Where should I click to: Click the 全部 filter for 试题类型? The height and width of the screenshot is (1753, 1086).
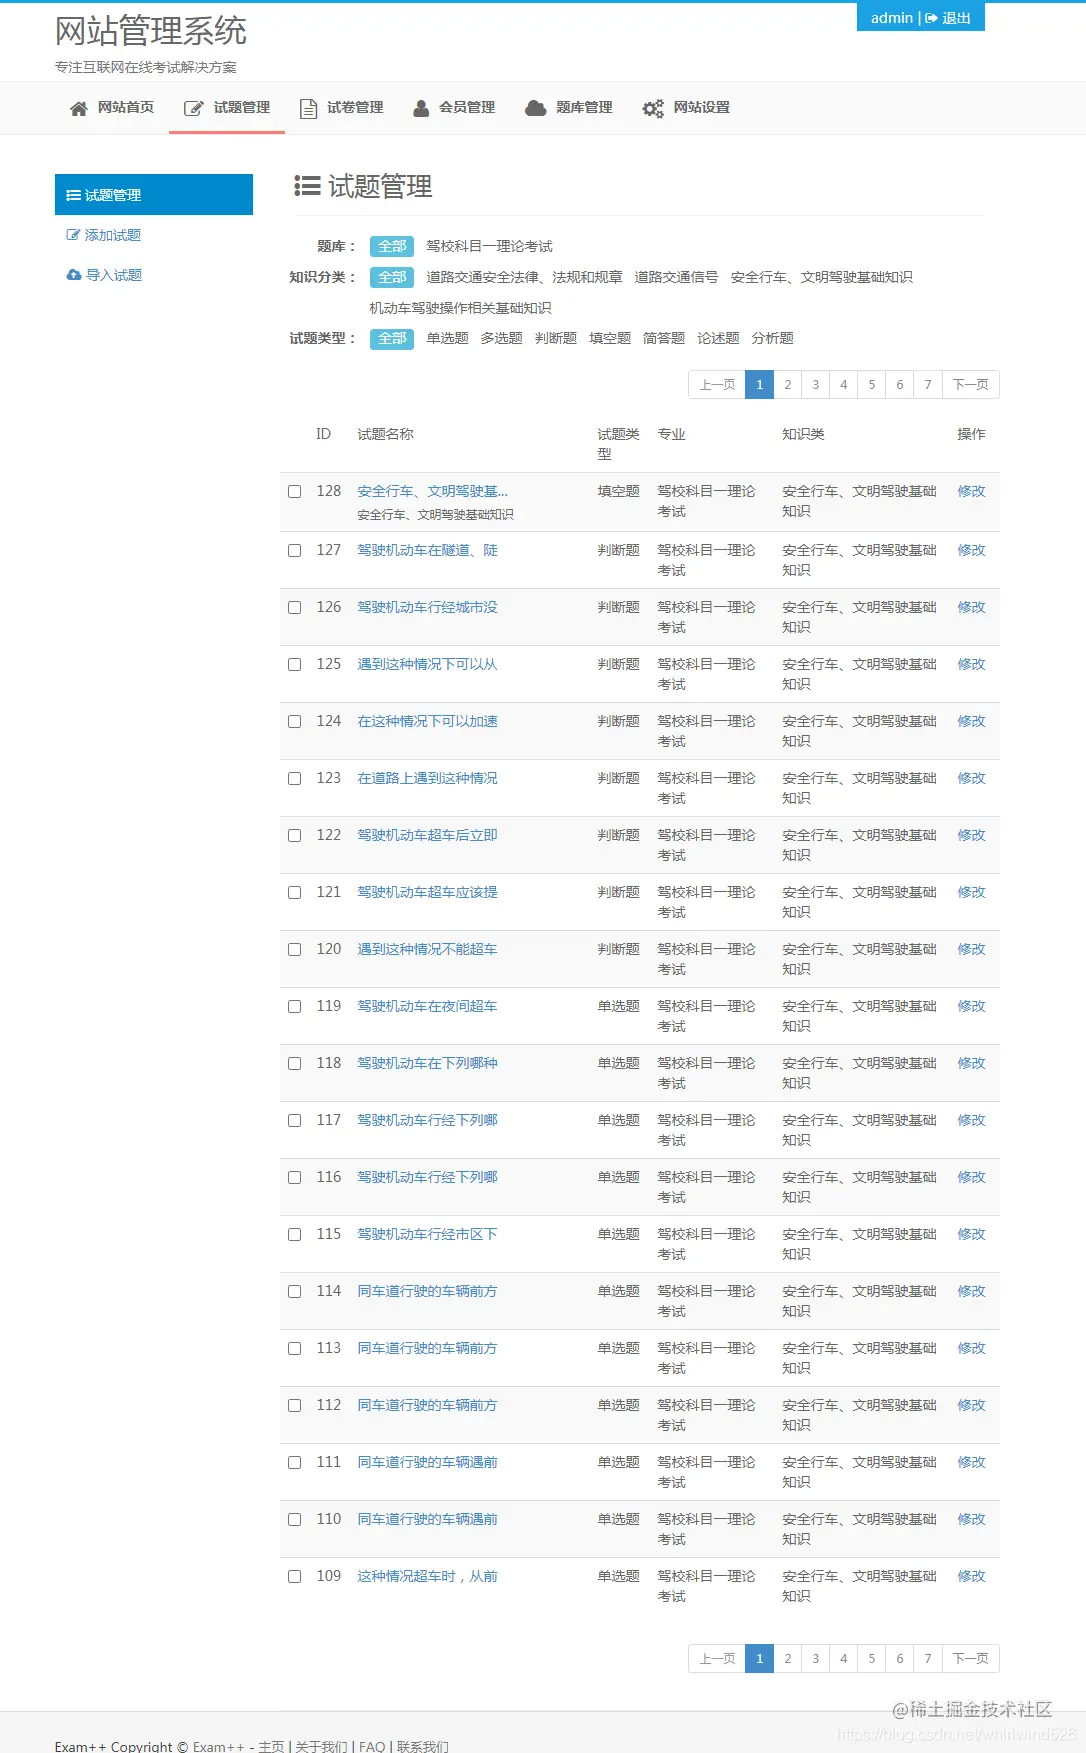tap(392, 338)
